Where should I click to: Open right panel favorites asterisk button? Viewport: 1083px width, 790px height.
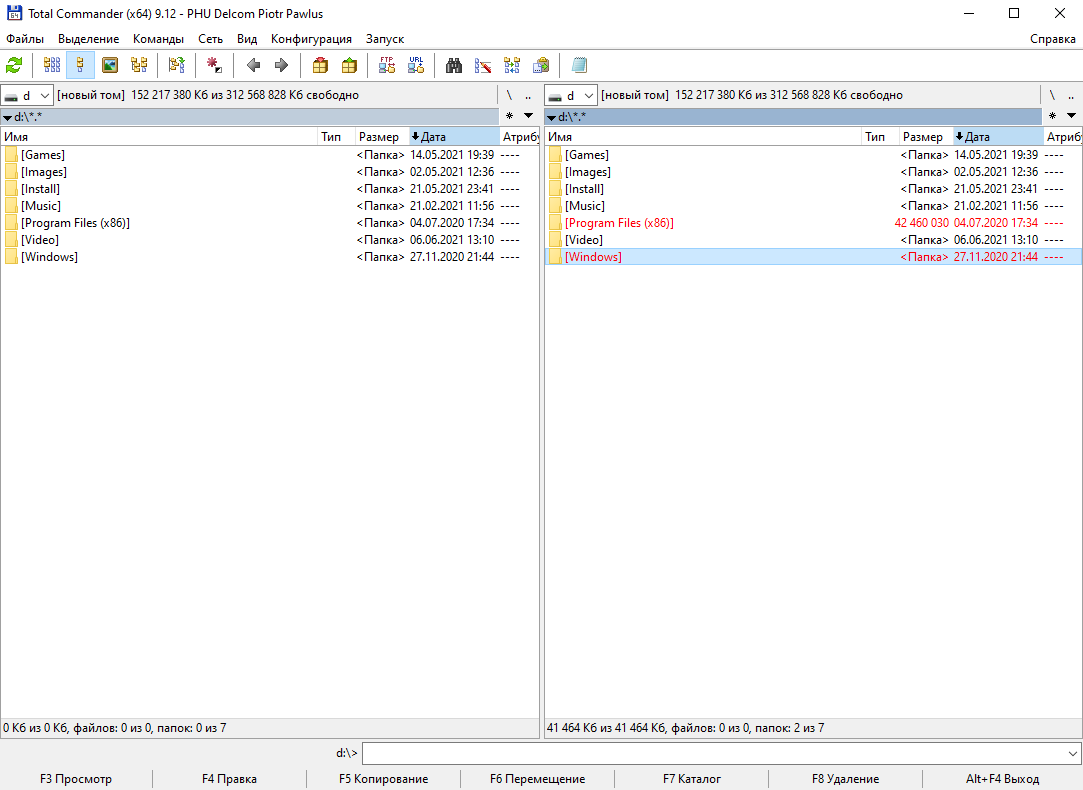click(1053, 116)
